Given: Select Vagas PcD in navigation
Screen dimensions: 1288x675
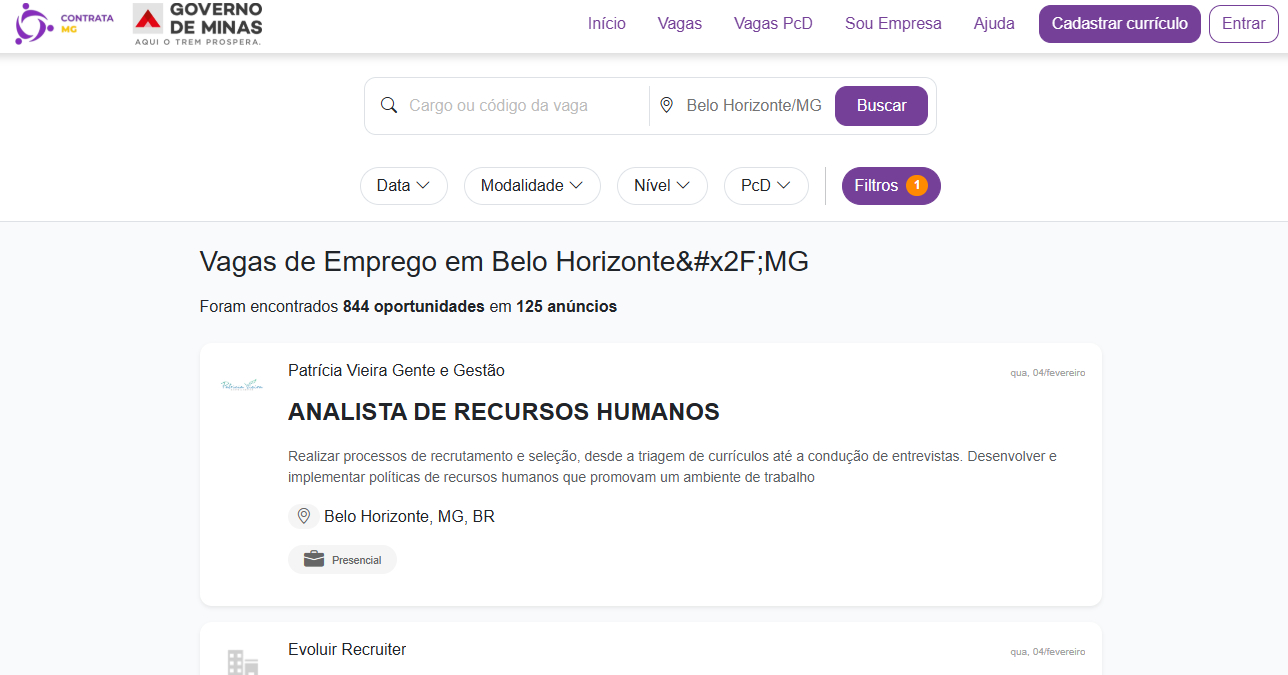Looking at the screenshot, I should tap(773, 24).
